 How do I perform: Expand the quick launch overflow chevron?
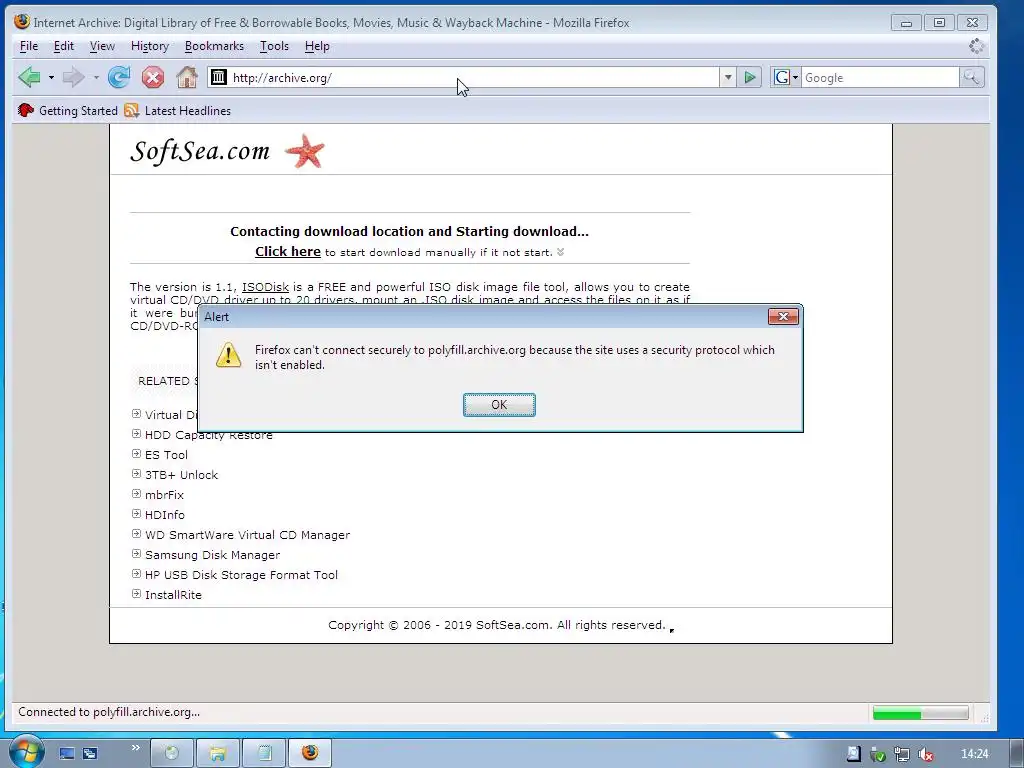pyautogui.click(x=136, y=748)
